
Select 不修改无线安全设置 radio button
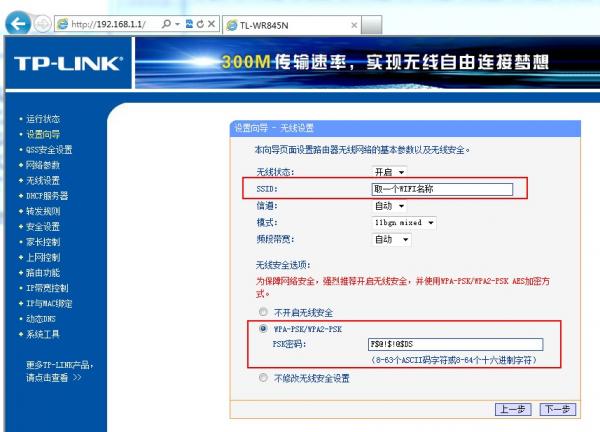[x=263, y=378]
